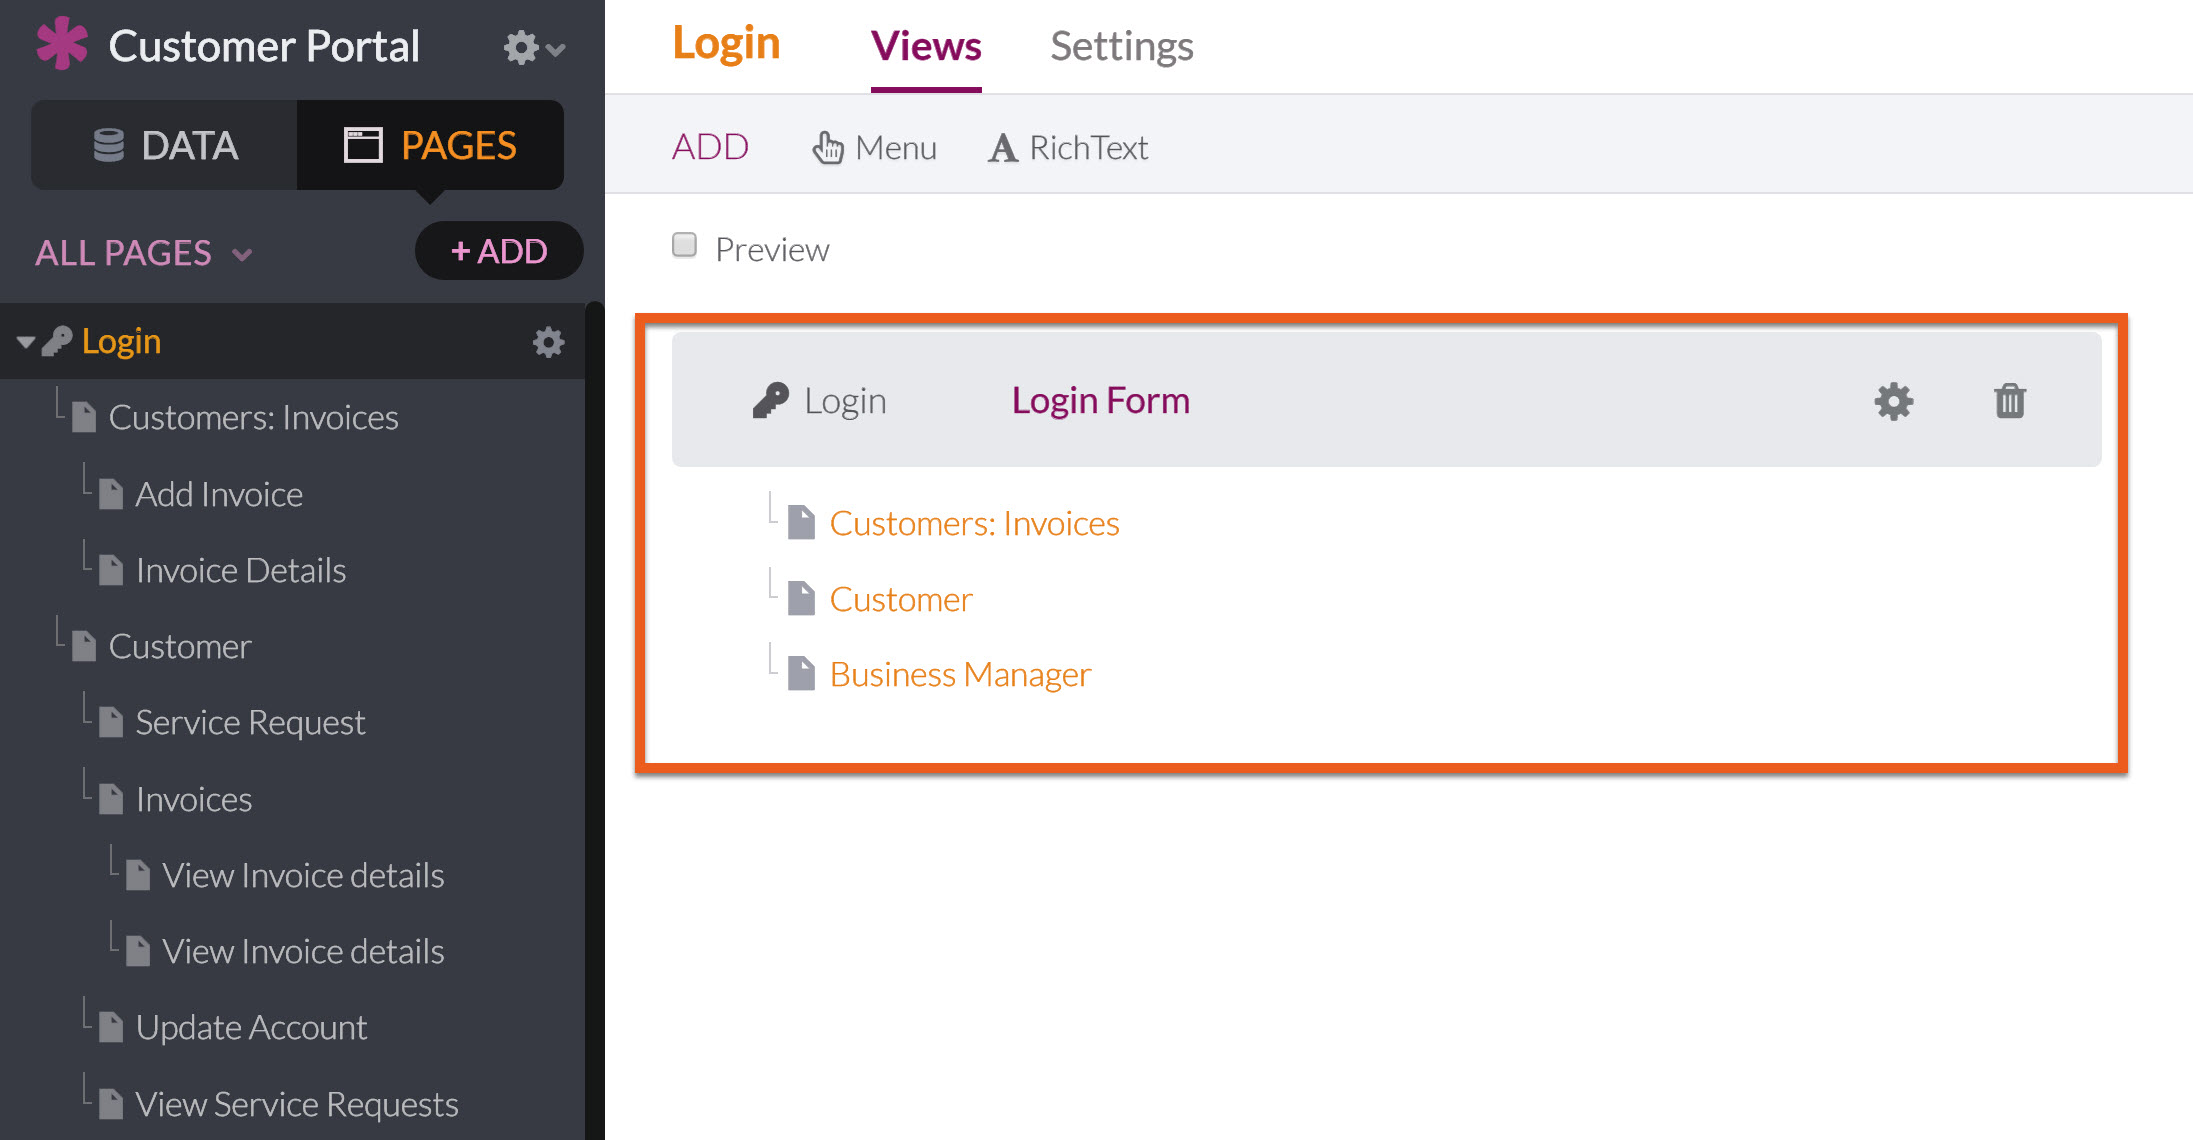
Task: Open the ALL PAGES filter dropdown
Action: pyautogui.click(x=143, y=252)
